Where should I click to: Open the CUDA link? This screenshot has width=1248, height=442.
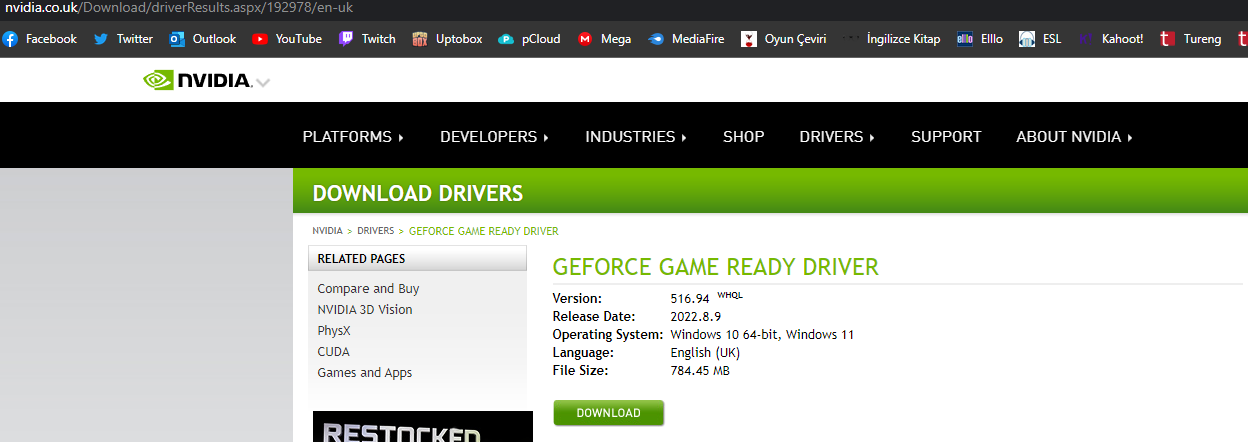click(333, 351)
